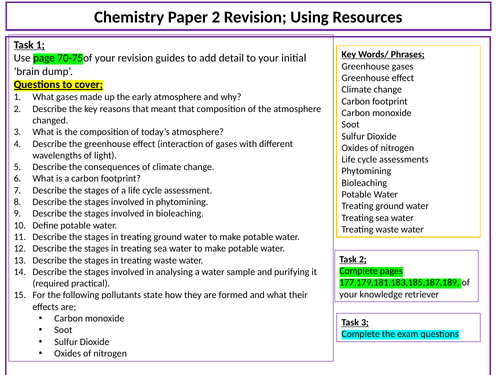Select the 'Oxides of nitrogen' bullet under question 15

(x=90, y=353)
